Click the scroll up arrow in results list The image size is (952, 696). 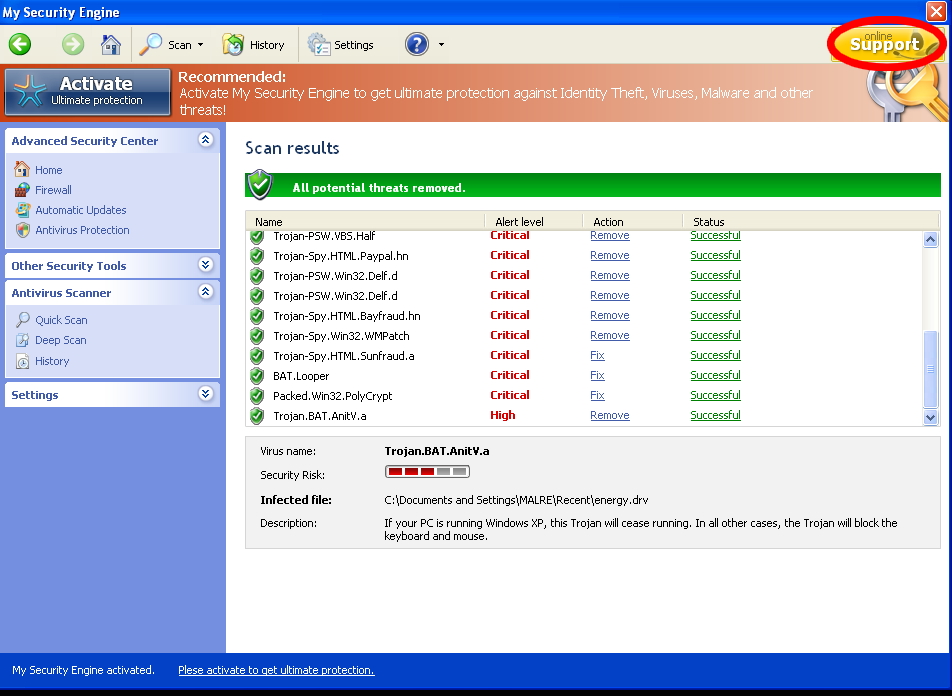pyautogui.click(x=930, y=239)
